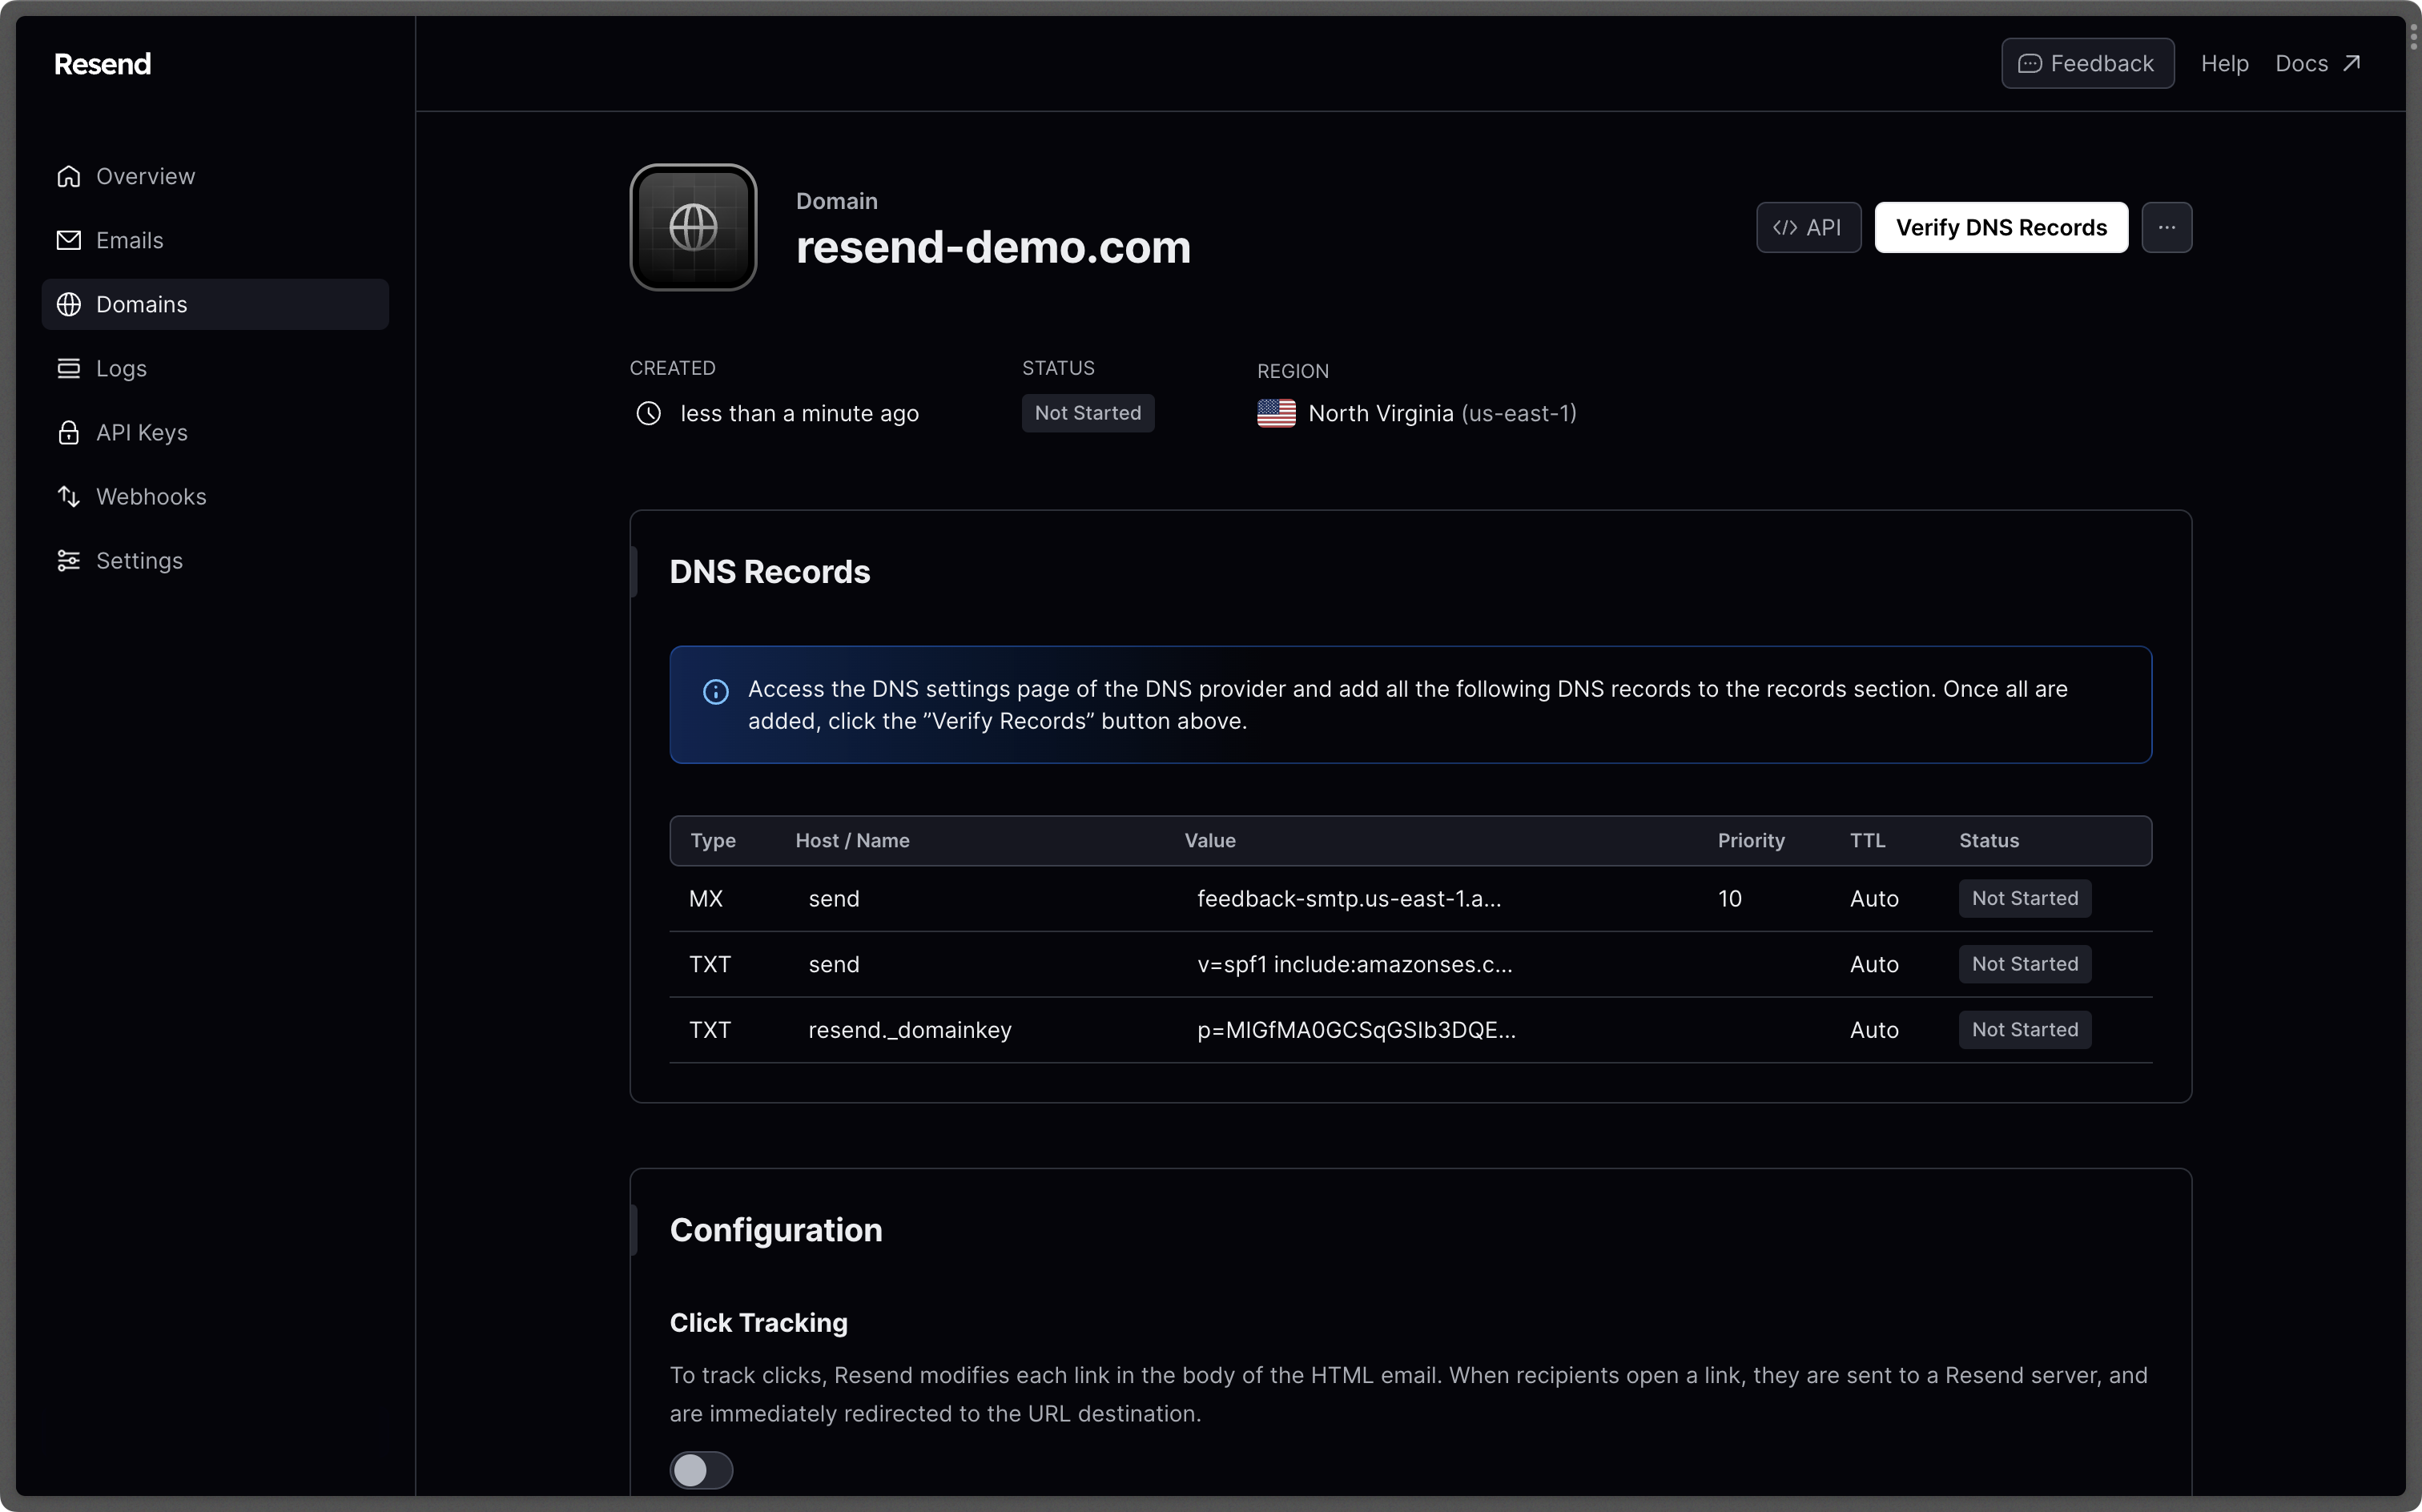Click the Docs external arrow icon
The height and width of the screenshot is (1512, 2422).
[2352, 63]
